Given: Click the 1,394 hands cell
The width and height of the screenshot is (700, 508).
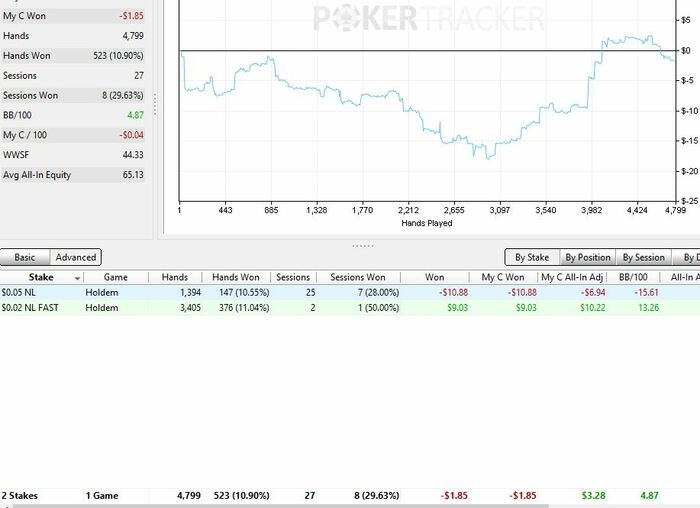Looking at the screenshot, I should pyautogui.click(x=190, y=293).
